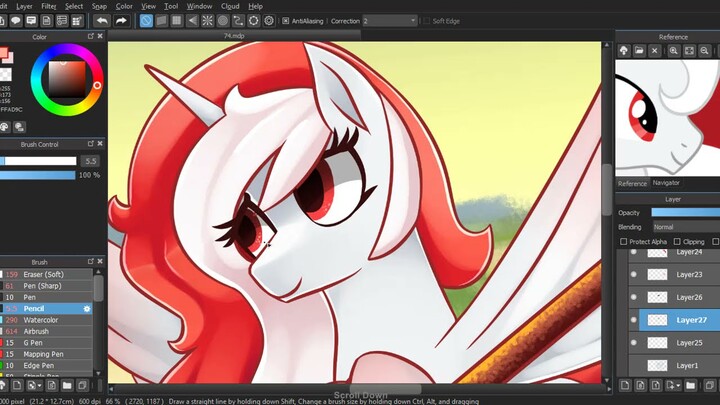Enable the radial snap icon
The width and height of the screenshot is (720, 405).
(208, 21)
